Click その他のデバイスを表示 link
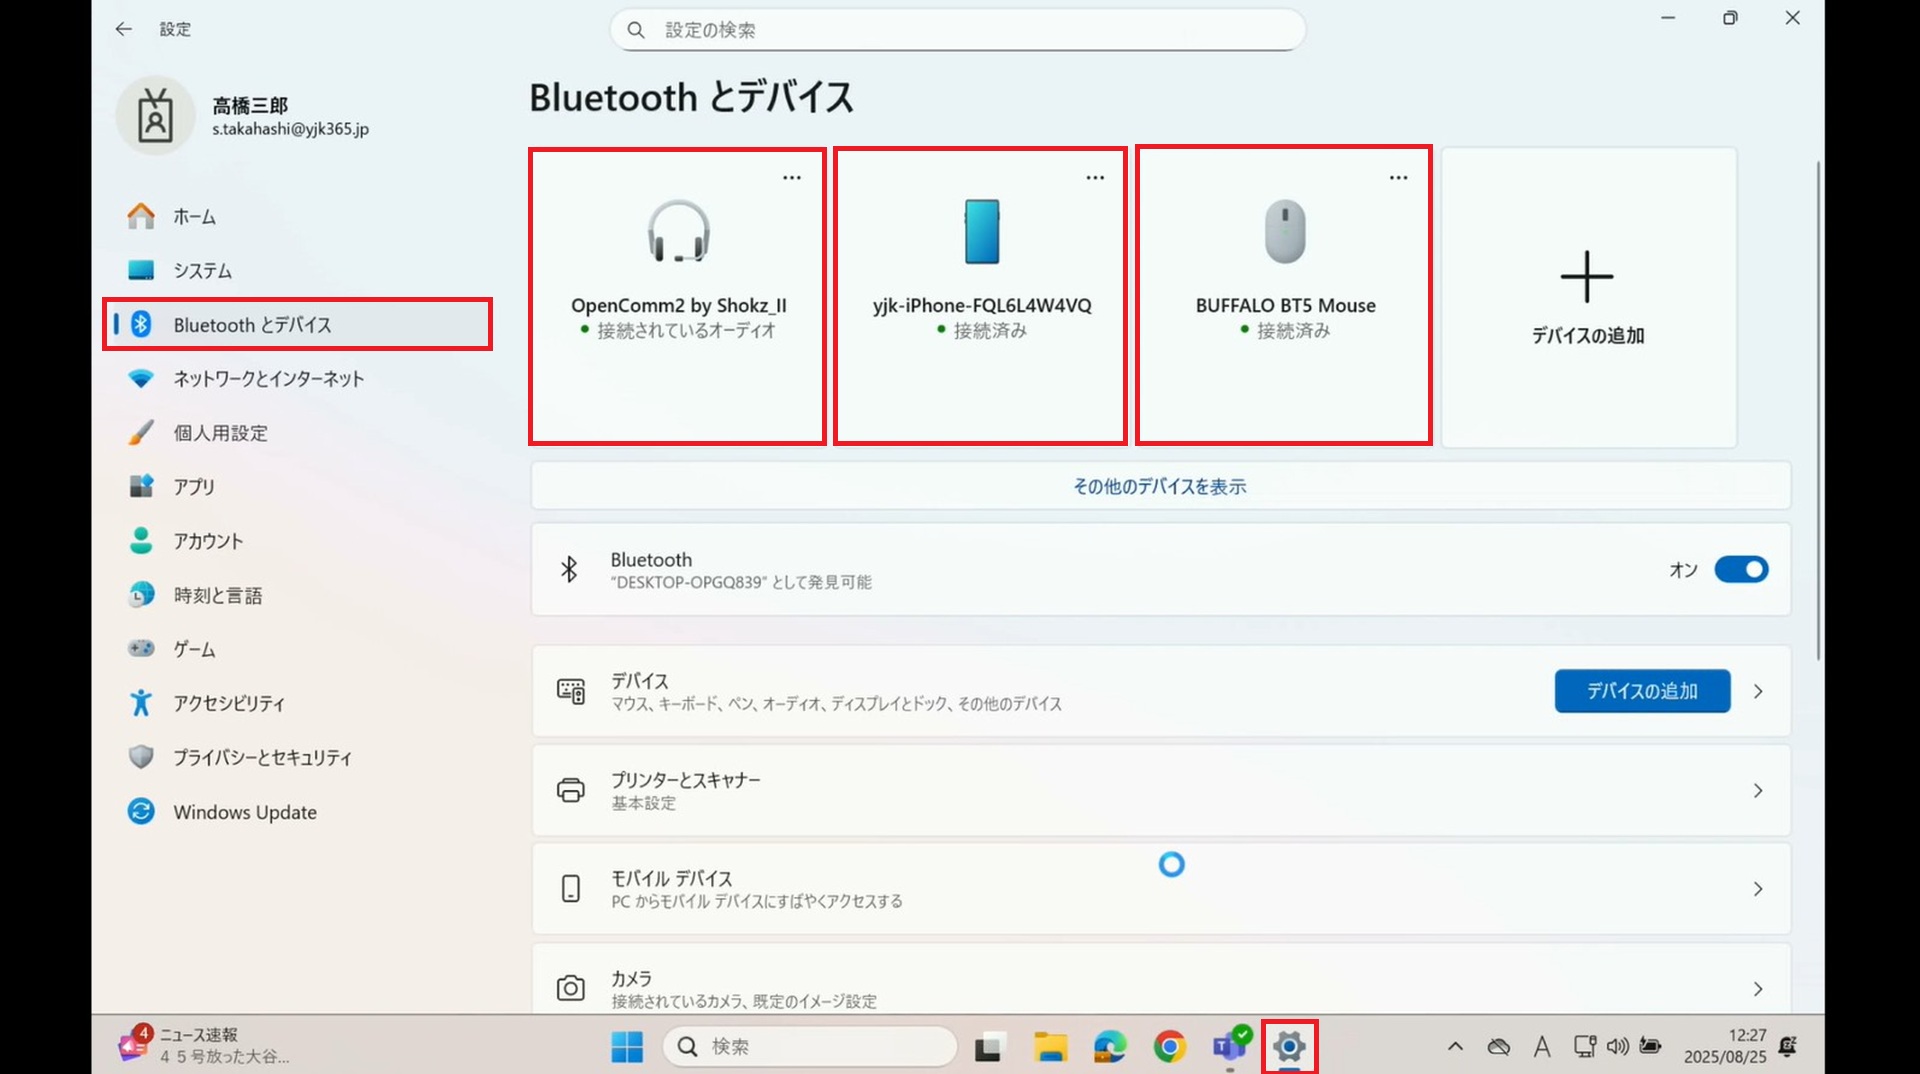Viewport: 1920px width, 1074px height. [x=1159, y=486]
